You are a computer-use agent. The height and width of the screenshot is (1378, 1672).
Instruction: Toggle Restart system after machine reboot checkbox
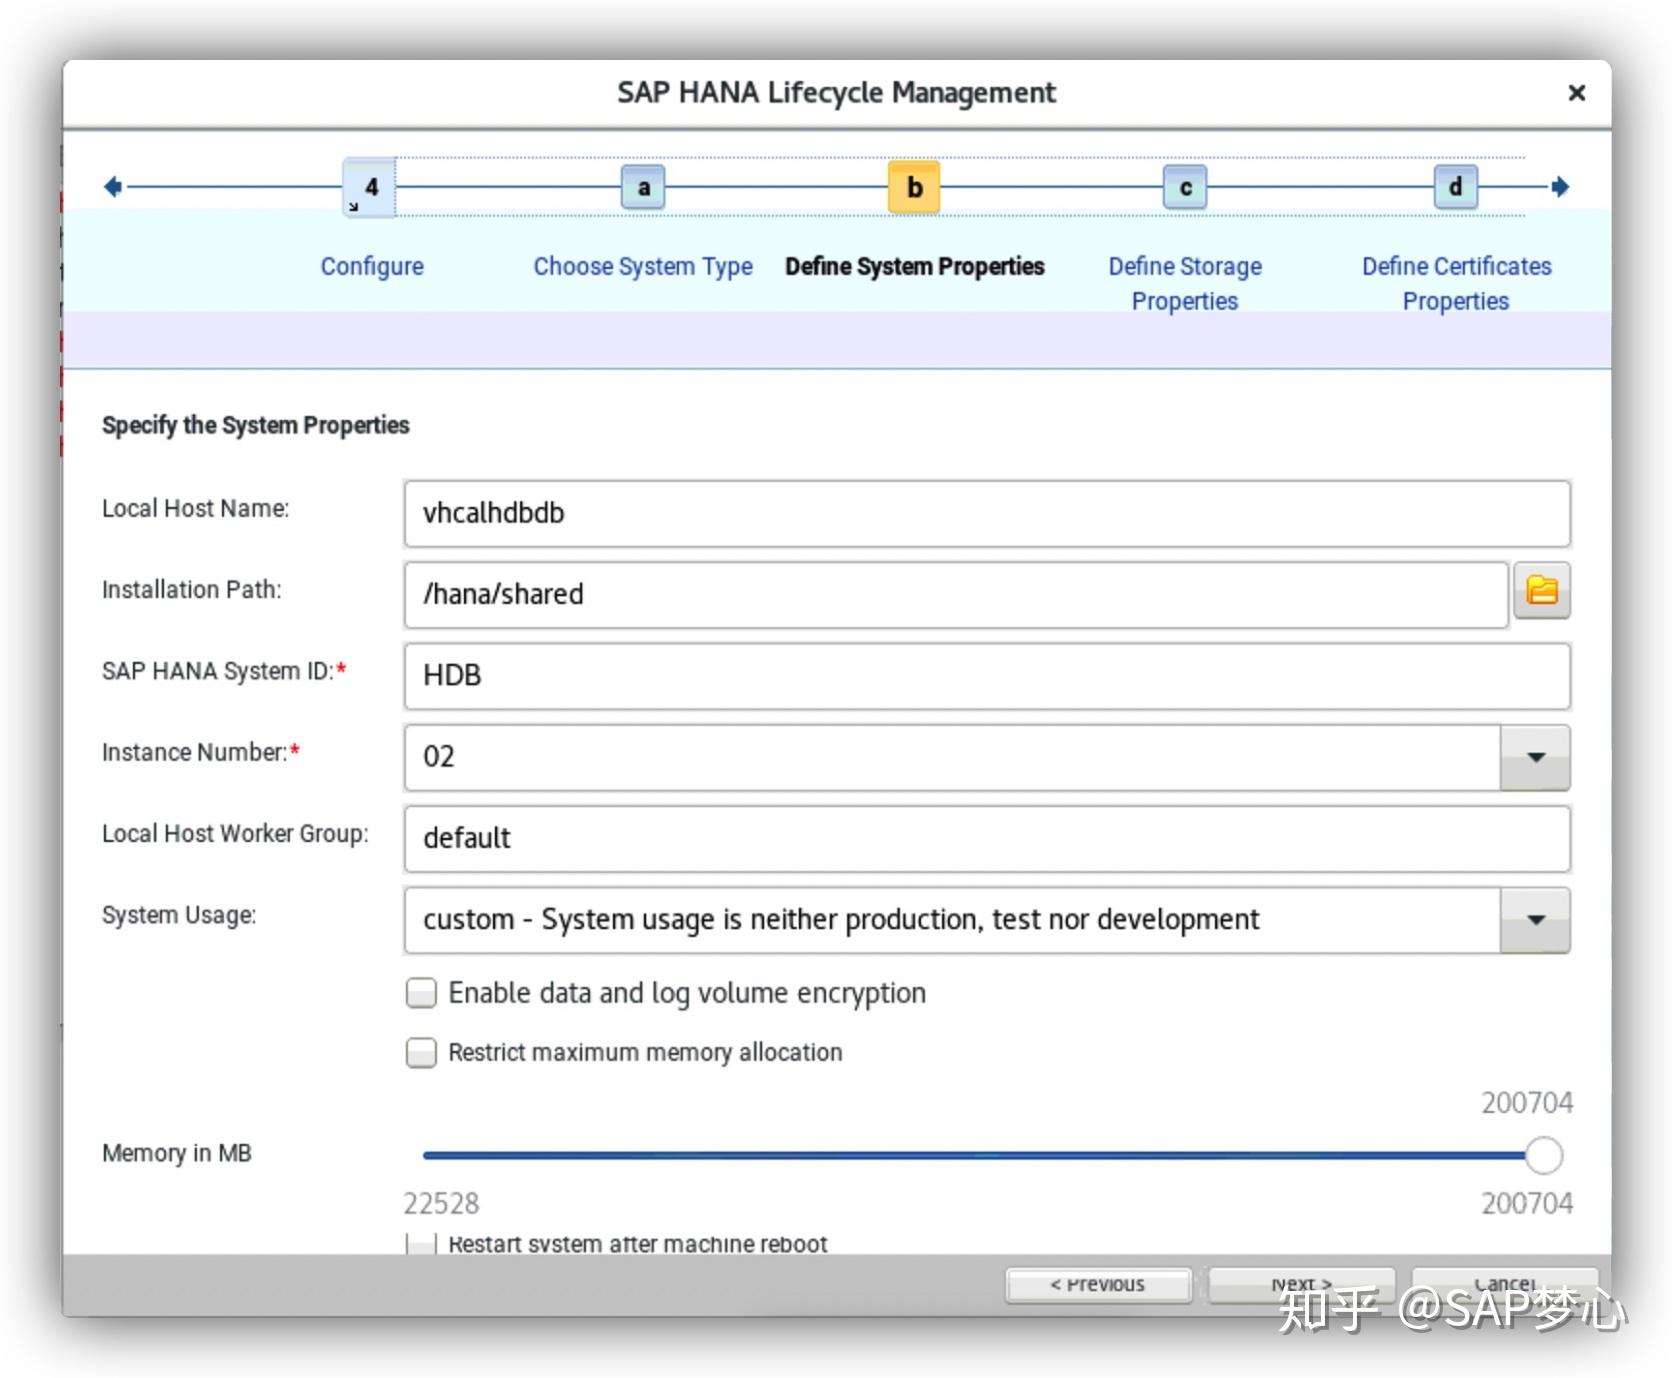tap(421, 1244)
